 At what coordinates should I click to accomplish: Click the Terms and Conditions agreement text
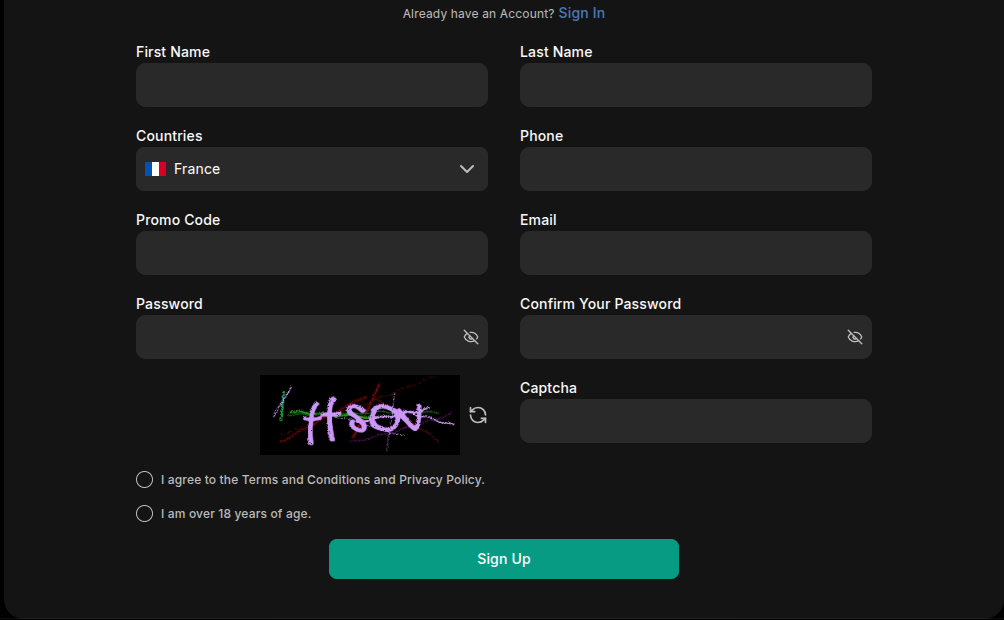click(323, 480)
